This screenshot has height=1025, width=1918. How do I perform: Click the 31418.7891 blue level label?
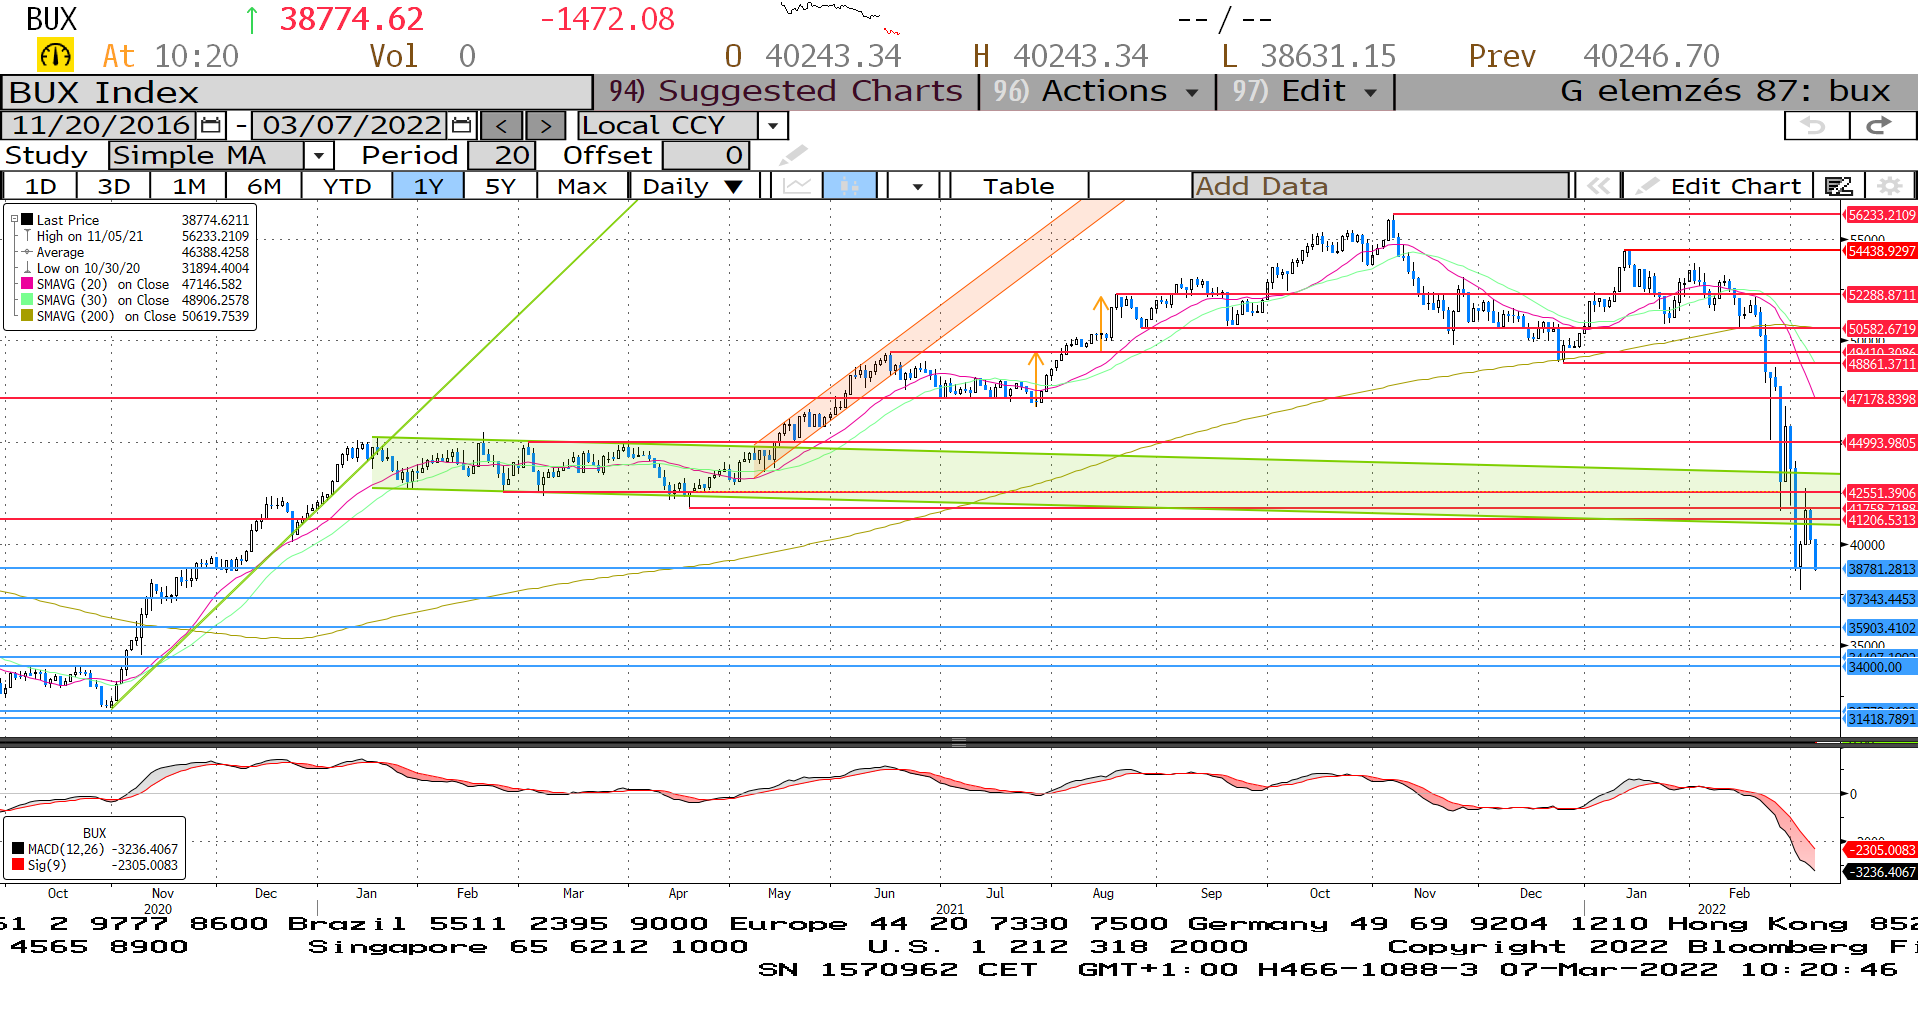point(1881,719)
